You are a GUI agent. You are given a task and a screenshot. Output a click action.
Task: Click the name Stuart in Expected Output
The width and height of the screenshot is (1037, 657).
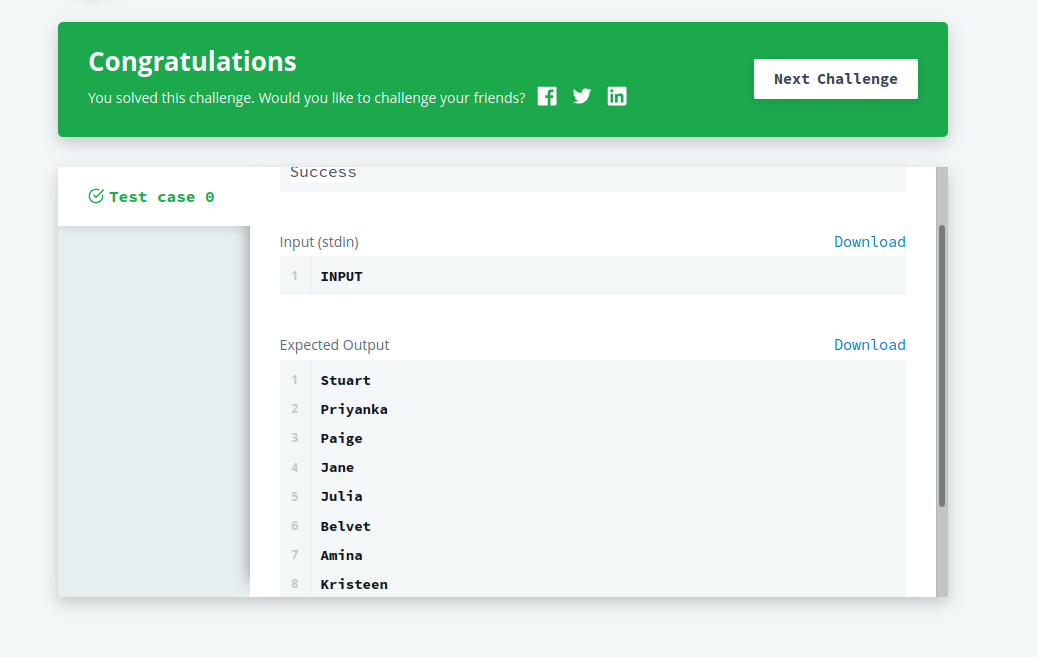(x=345, y=380)
